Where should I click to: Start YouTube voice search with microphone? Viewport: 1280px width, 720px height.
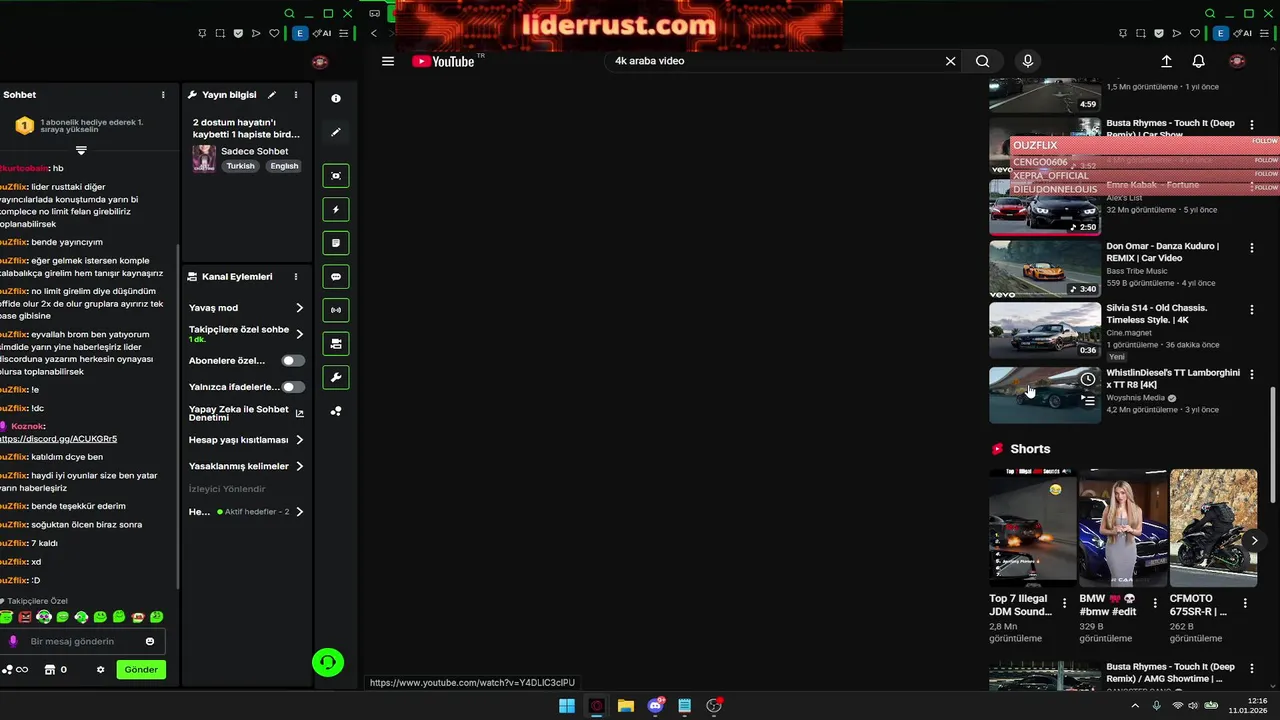pyautogui.click(x=1027, y=61)
